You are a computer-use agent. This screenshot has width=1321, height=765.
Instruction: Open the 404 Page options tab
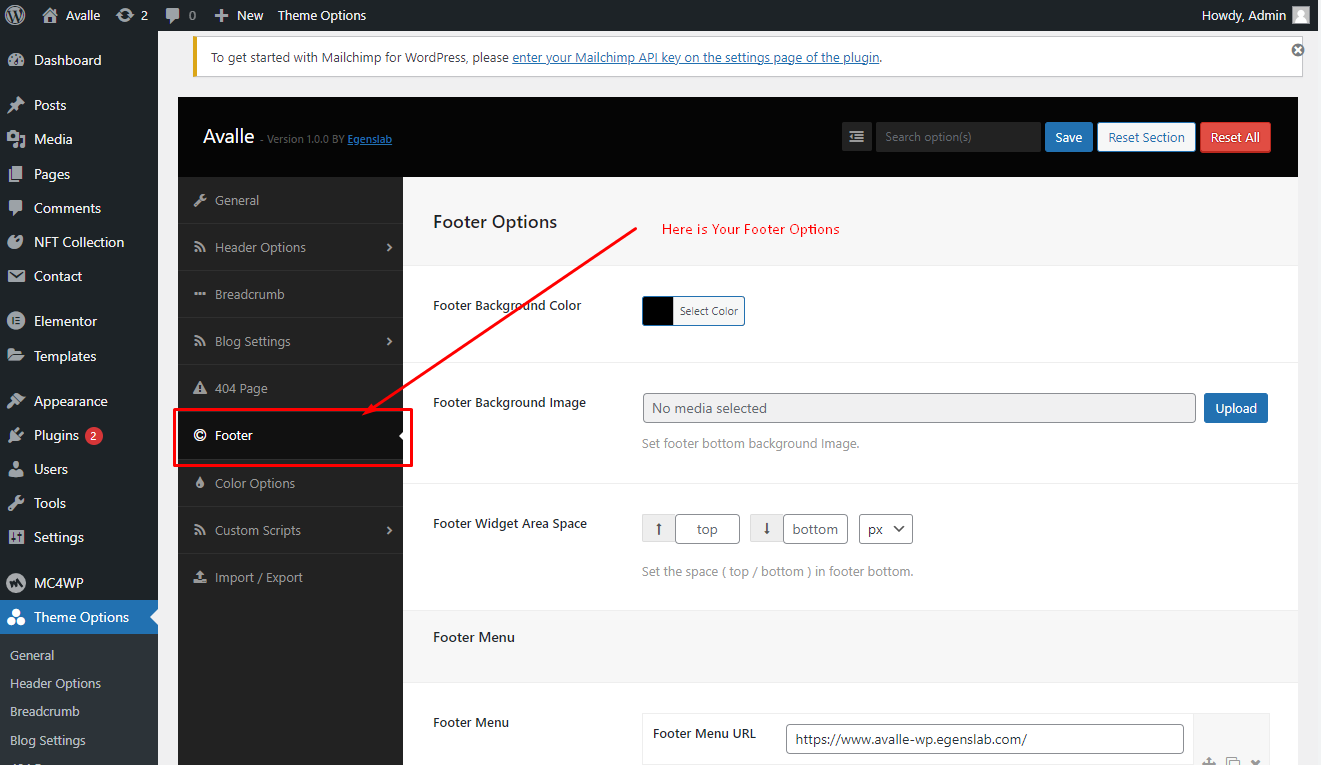tap(290, 388)
